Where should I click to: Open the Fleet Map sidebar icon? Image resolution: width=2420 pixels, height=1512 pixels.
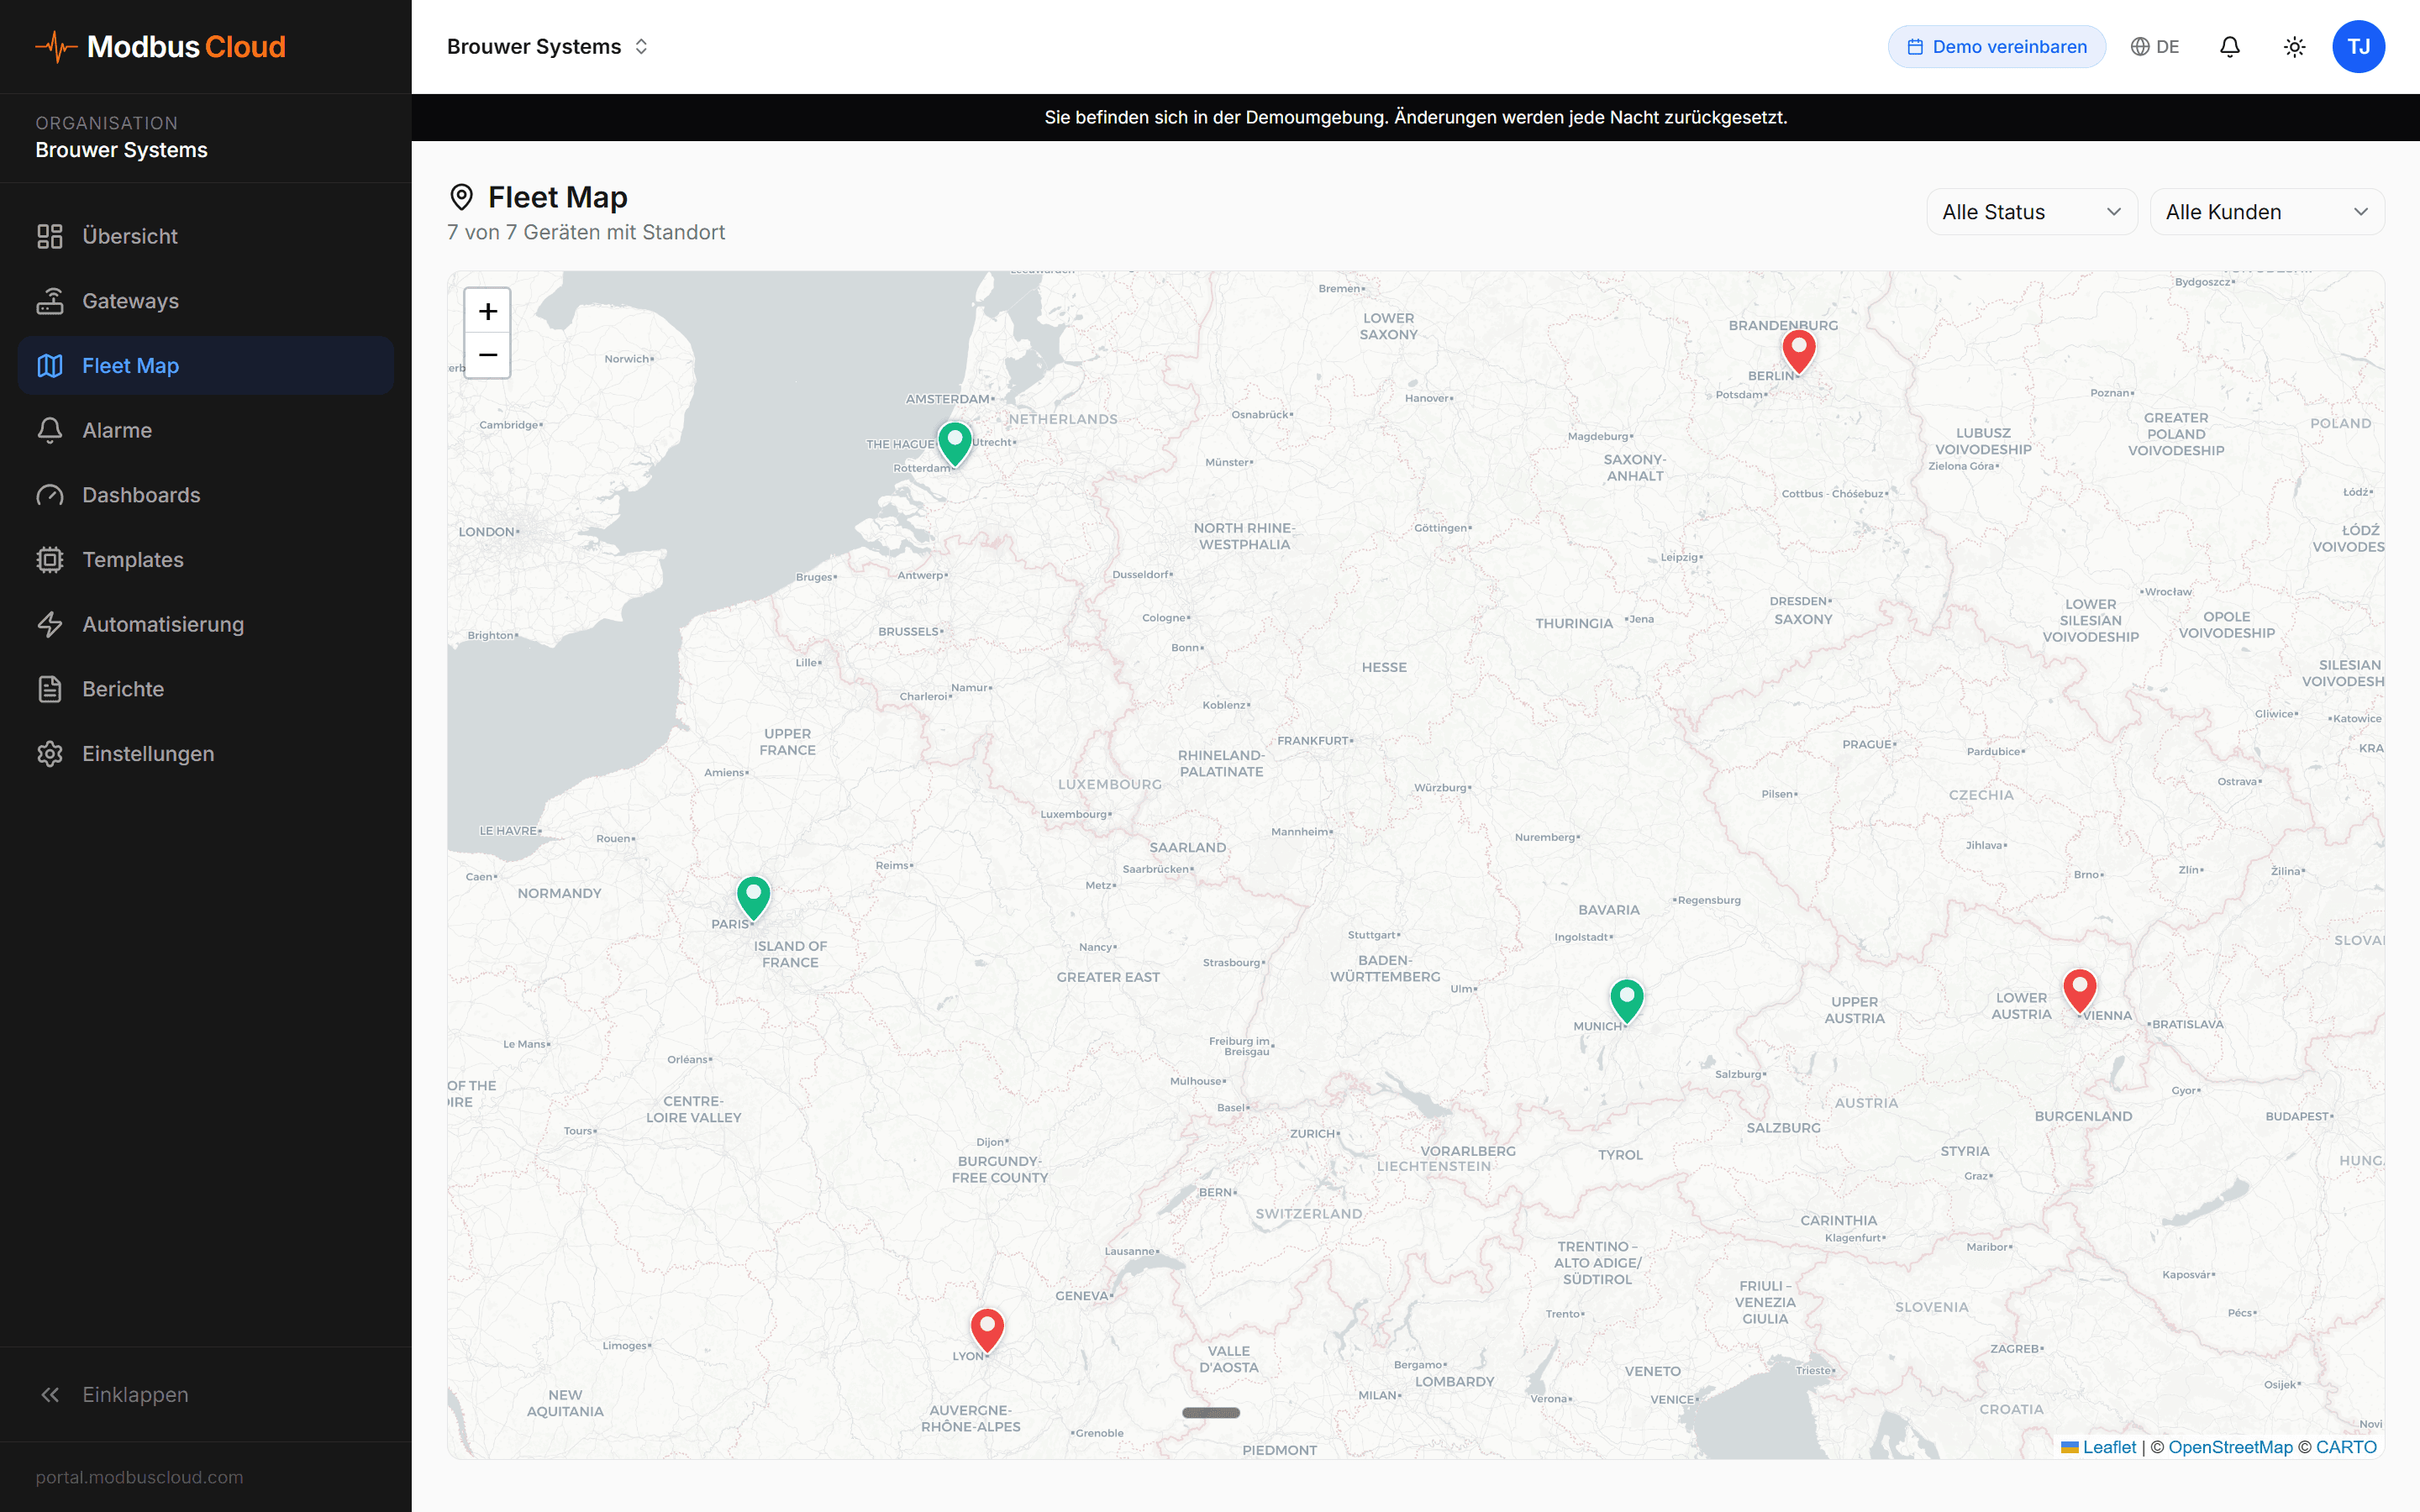pos(50,365)
